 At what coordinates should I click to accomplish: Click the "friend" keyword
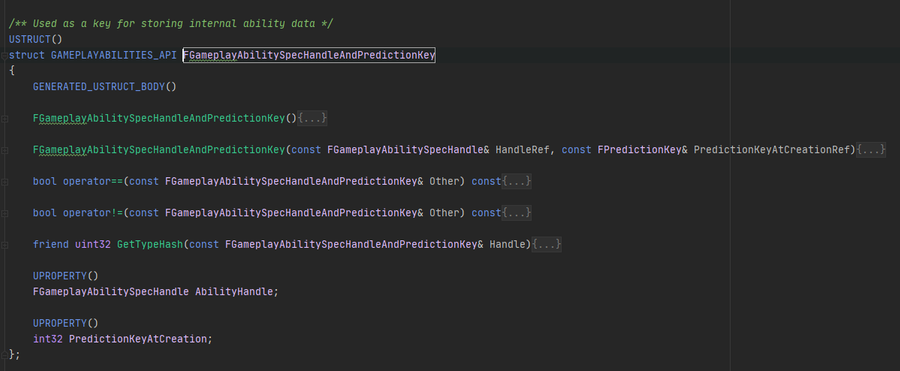click(51, 245)
